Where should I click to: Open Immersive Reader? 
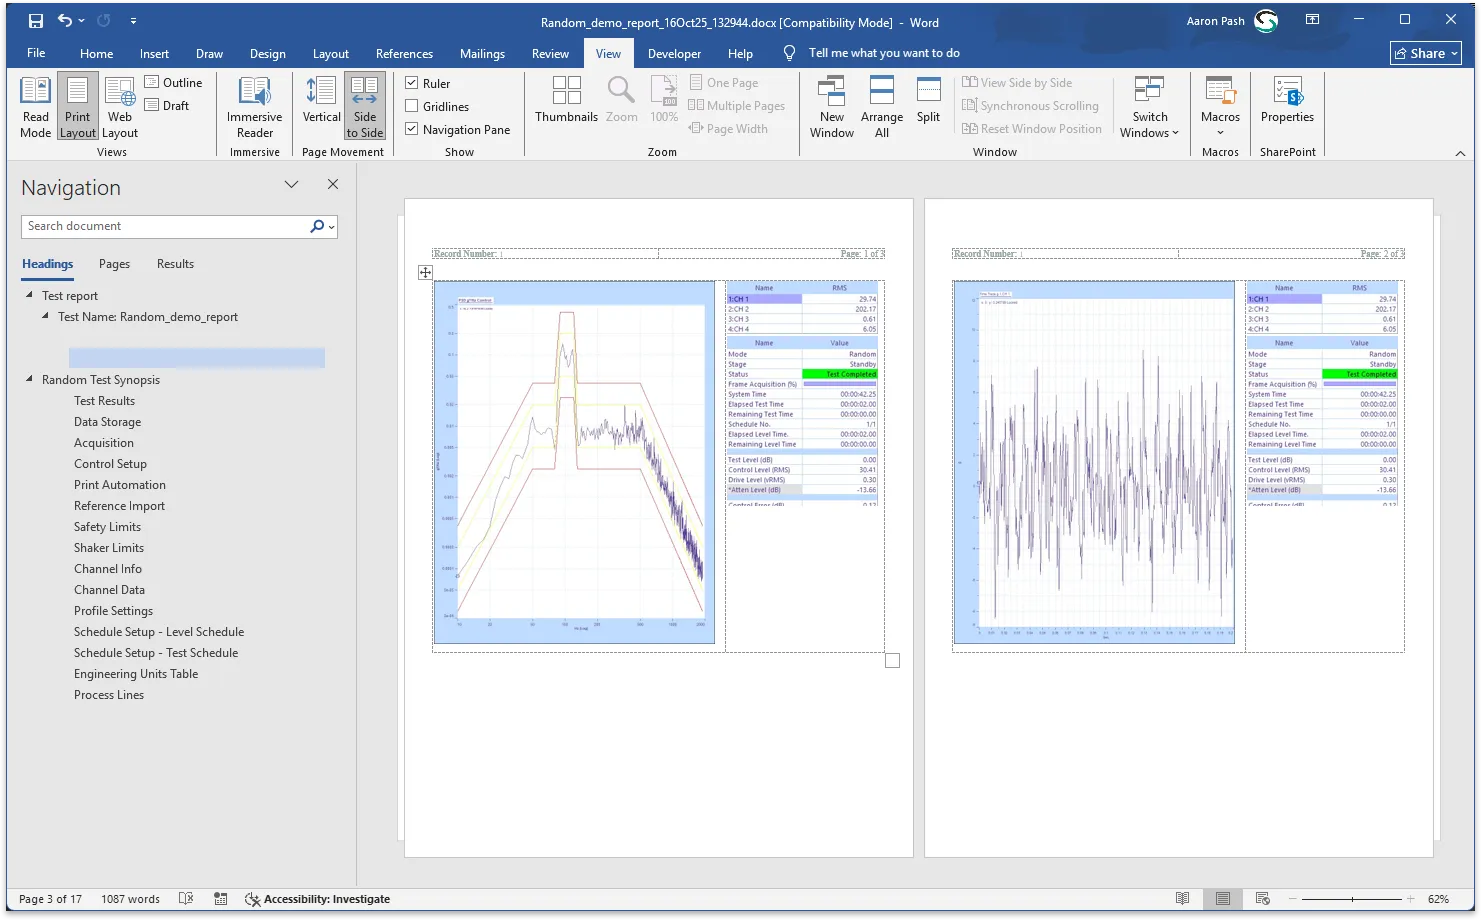point(254,105)
